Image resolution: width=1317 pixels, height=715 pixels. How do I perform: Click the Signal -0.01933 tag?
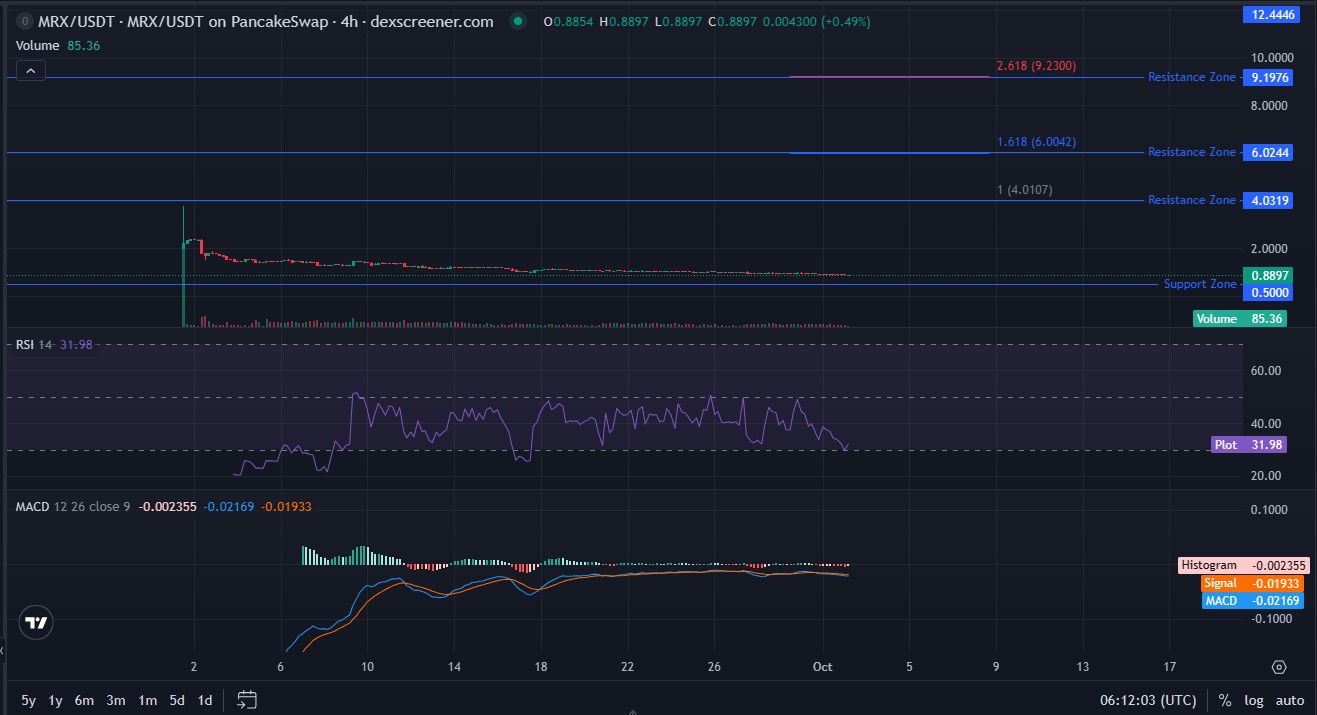coord(1254,583)
